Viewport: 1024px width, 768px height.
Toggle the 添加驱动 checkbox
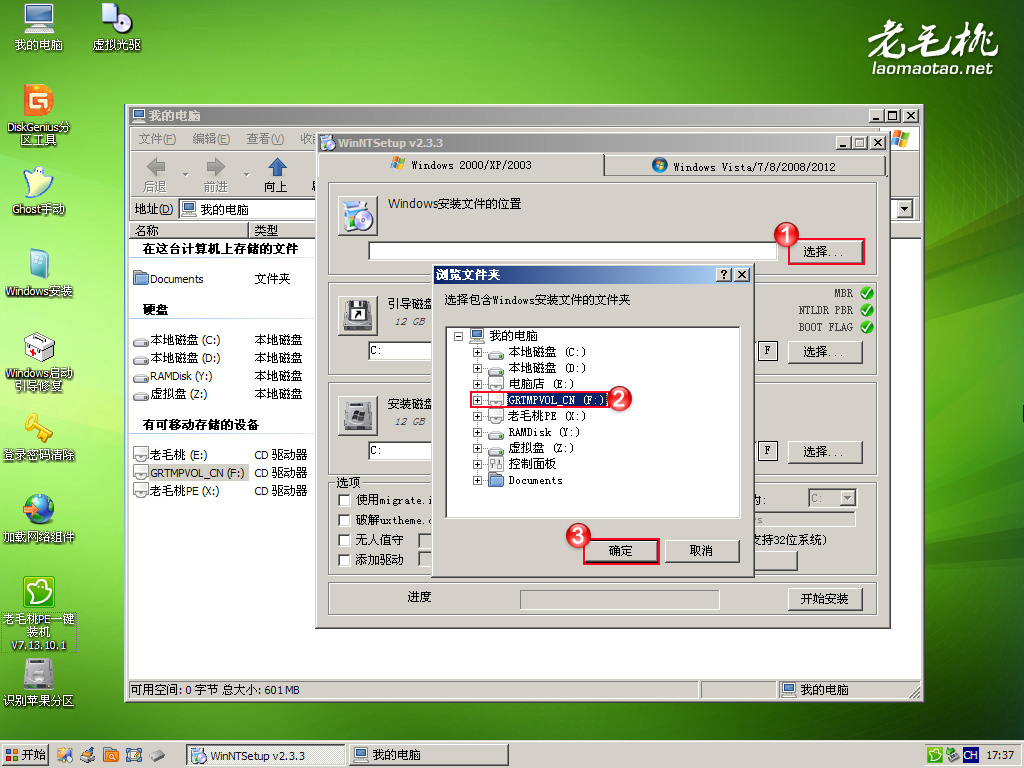(x=344, y=560)
